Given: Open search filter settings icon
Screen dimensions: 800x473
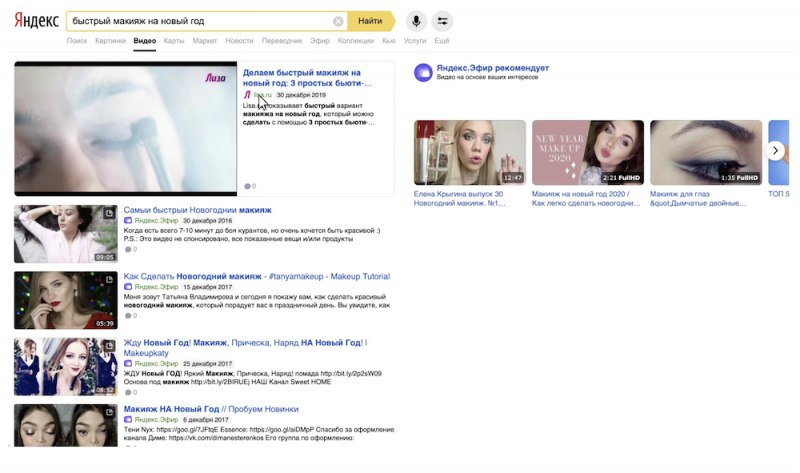Looking at the screenshot, I should pos(442,21).
